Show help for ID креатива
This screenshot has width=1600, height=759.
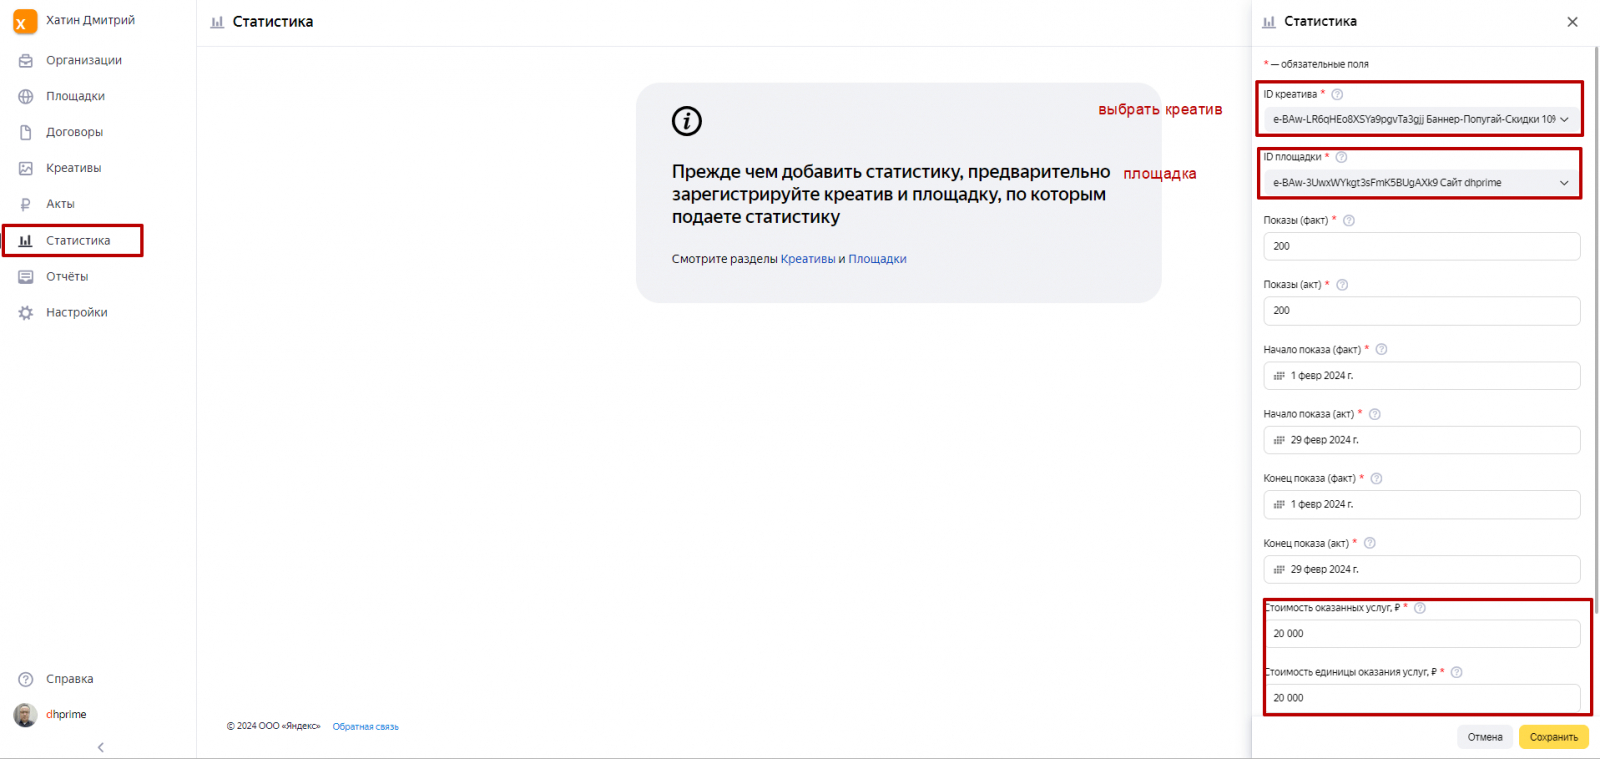(x=1337, y=94)
